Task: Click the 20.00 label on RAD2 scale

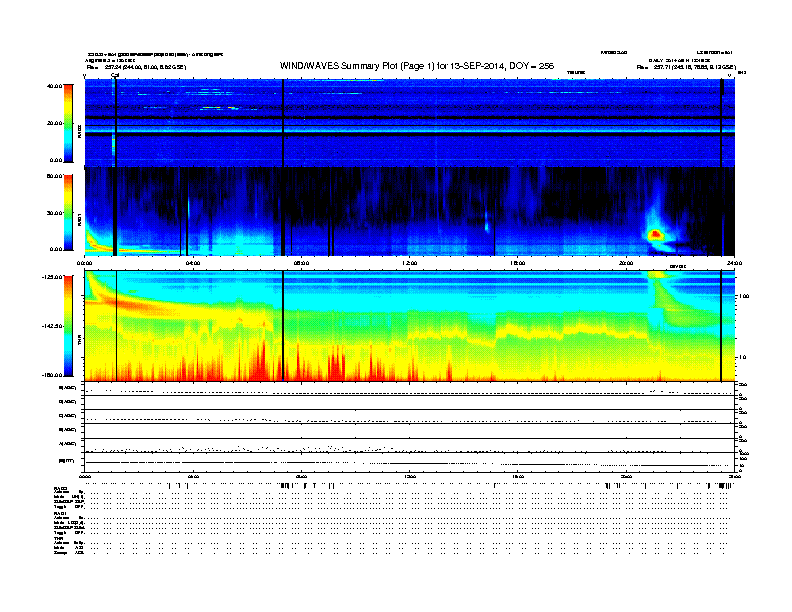Action: 54,123
